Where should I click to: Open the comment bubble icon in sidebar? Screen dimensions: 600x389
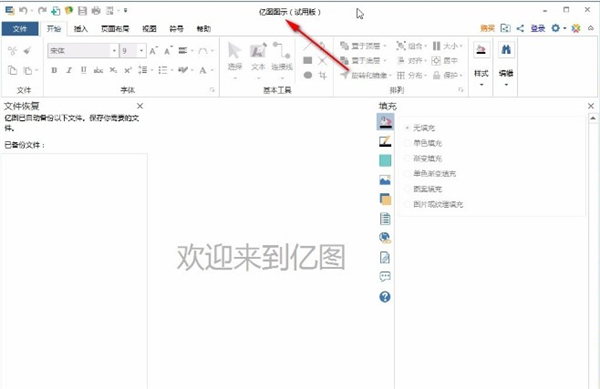[385, 277]
